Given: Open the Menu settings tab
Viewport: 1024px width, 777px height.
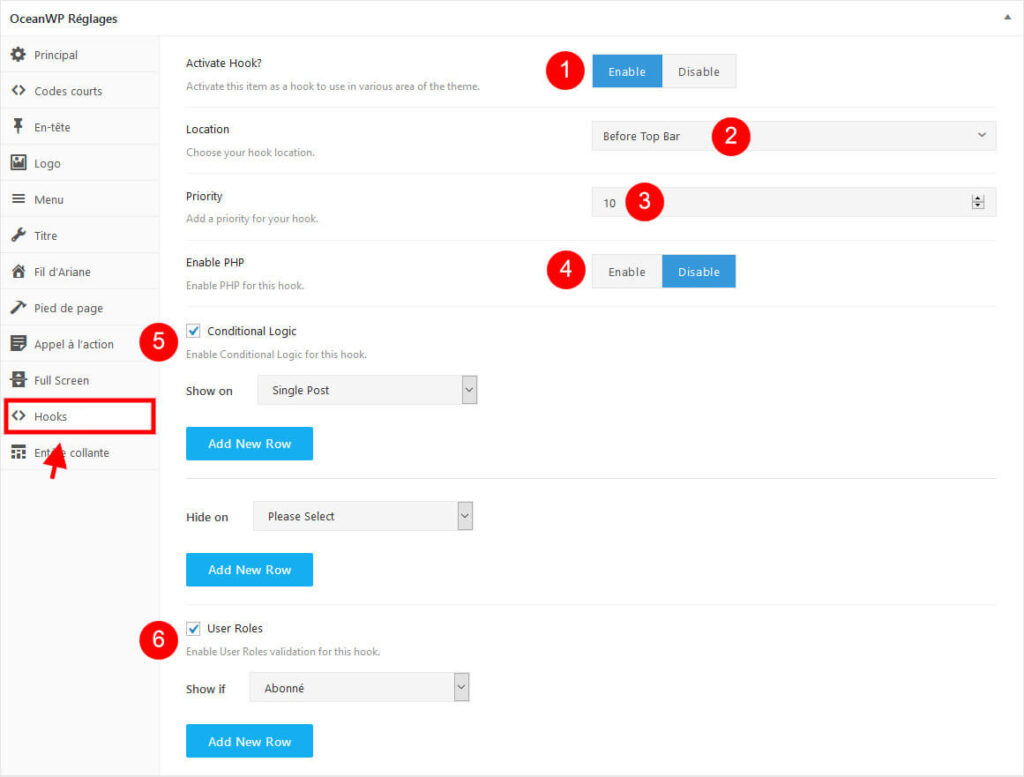Looking at the screenshot, I should (80, 199).
